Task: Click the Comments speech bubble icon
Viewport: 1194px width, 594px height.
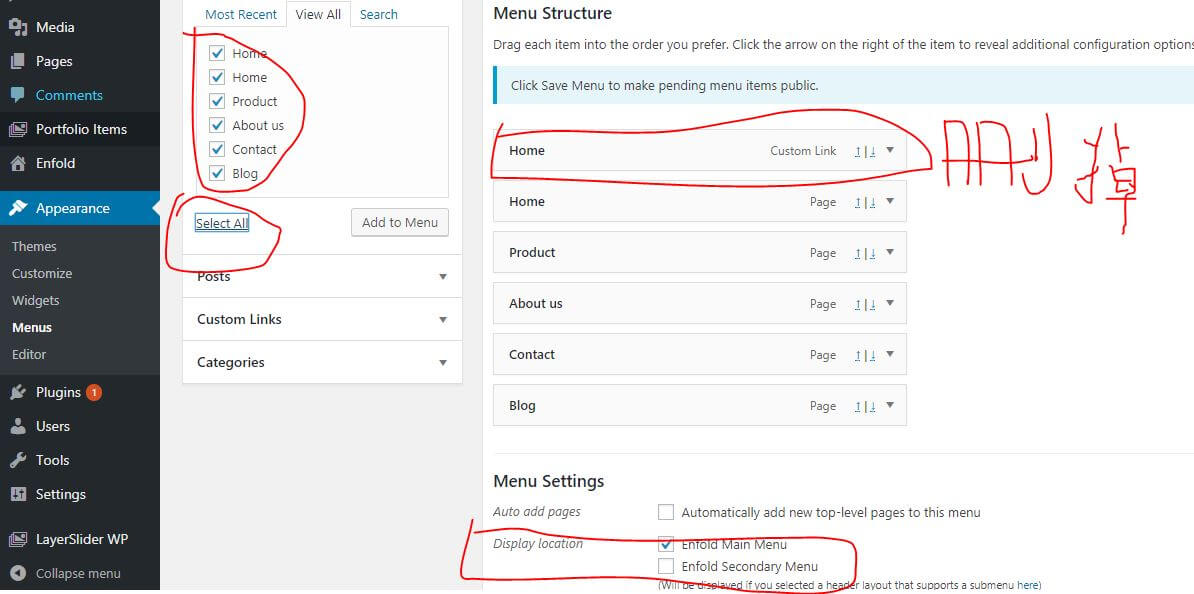Action: pyautogui.click(x=18, y=95)
